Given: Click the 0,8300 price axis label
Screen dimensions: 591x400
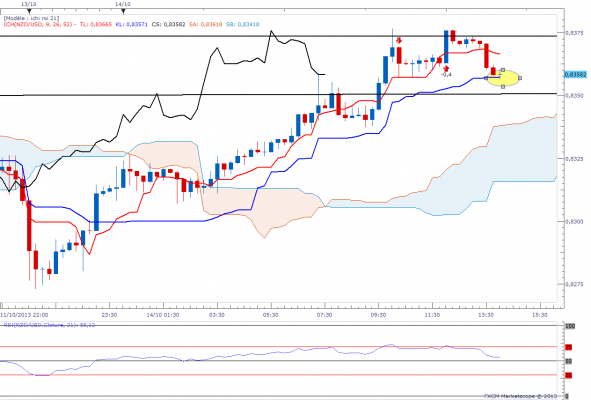Looking at the screenshot, I should coord(574,222).
